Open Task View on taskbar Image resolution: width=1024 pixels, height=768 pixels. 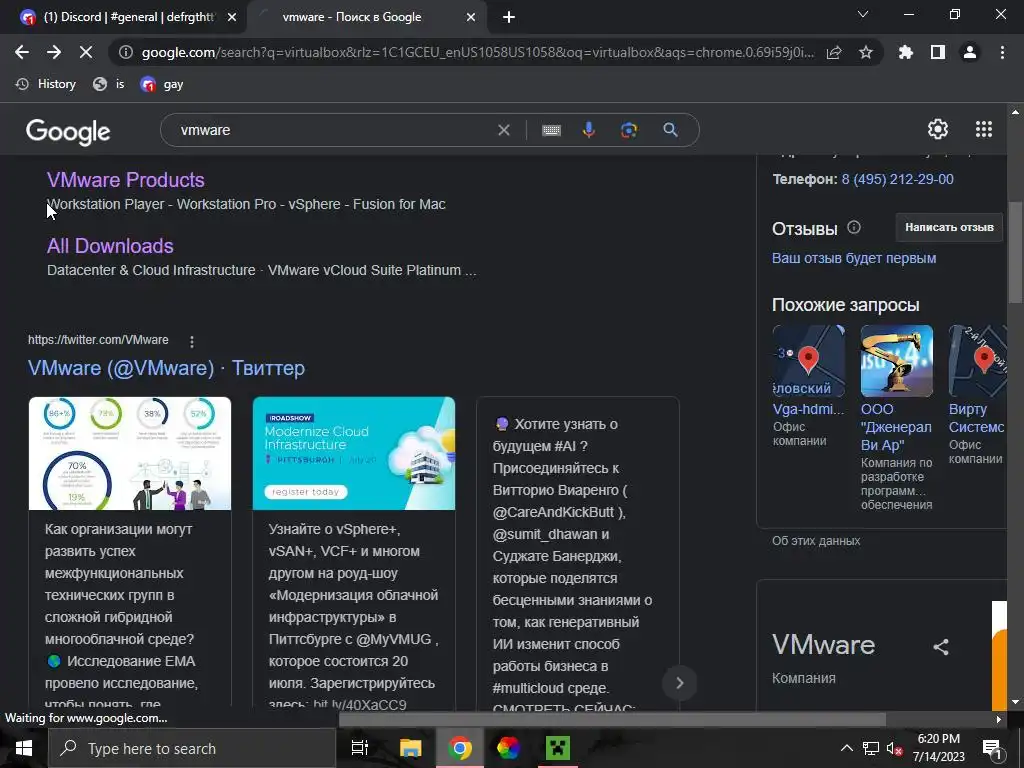(x=360, y=748)
